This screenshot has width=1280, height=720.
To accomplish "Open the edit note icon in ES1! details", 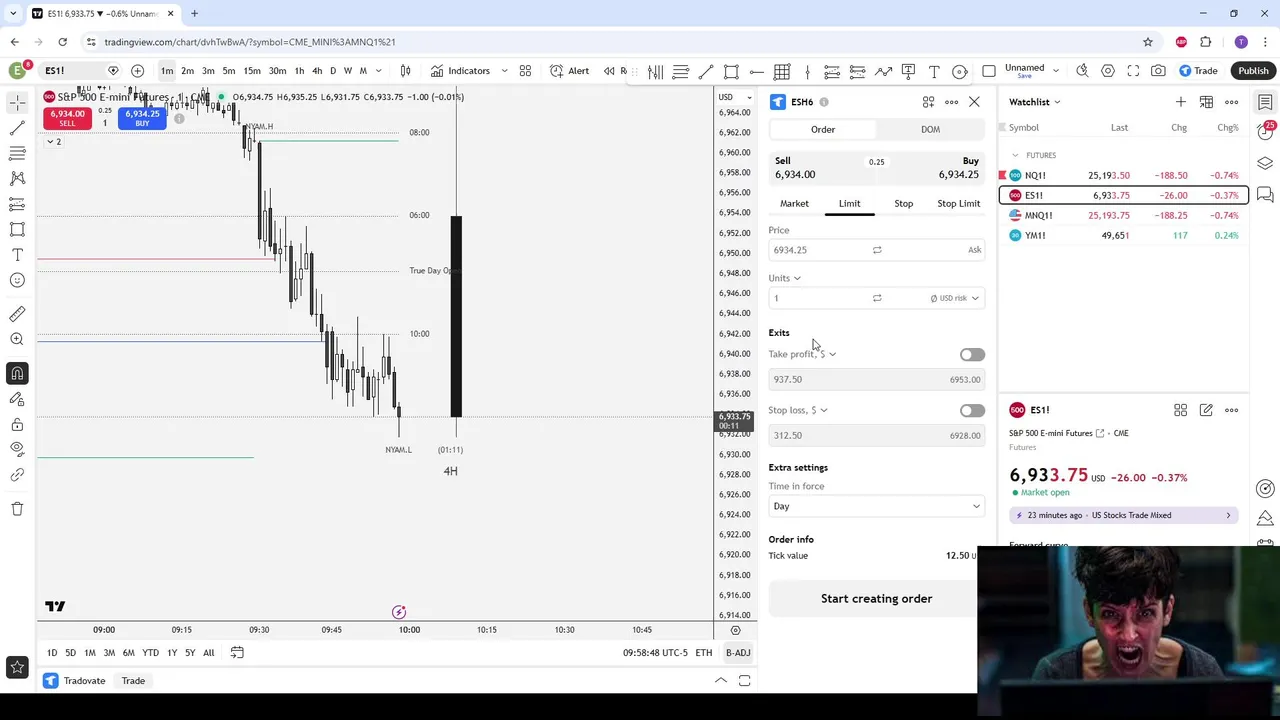I will click(1206, 410).
